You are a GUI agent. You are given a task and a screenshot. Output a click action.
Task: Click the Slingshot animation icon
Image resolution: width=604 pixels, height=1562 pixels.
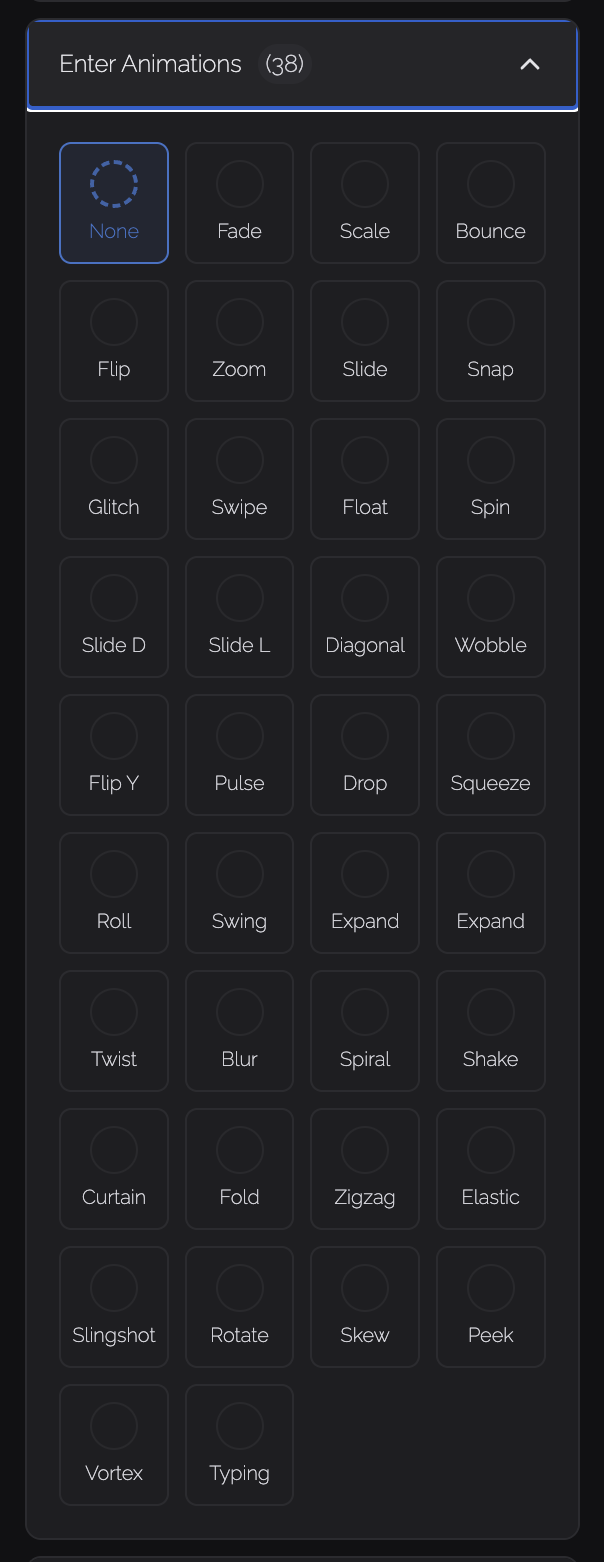coord(114,1288)
